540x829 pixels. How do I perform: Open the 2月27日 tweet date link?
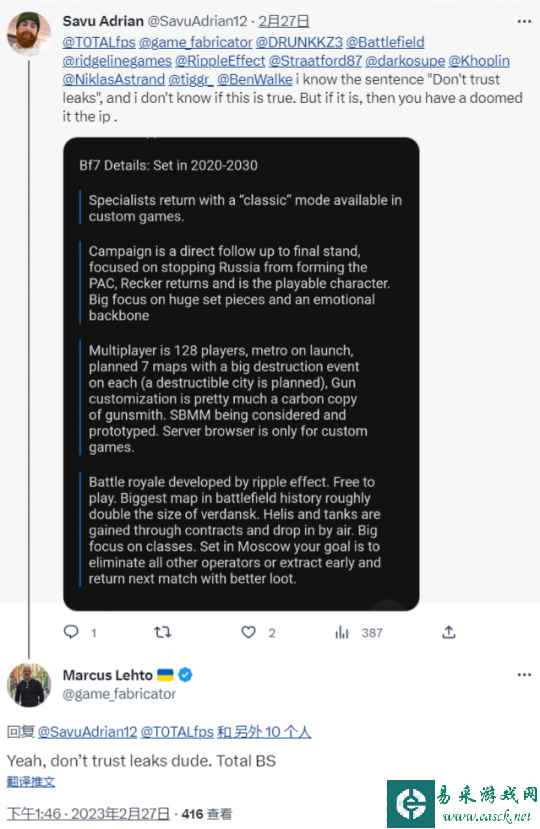point(284,21)
